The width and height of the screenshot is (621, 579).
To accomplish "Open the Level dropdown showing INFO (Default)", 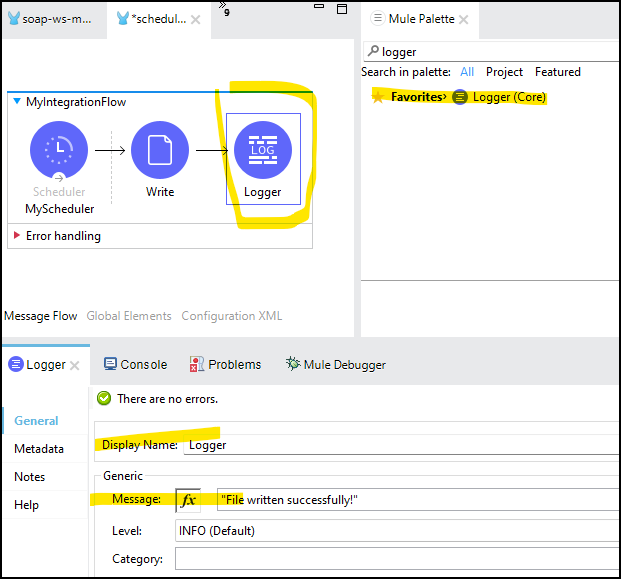I will click(x=396, y=531).
